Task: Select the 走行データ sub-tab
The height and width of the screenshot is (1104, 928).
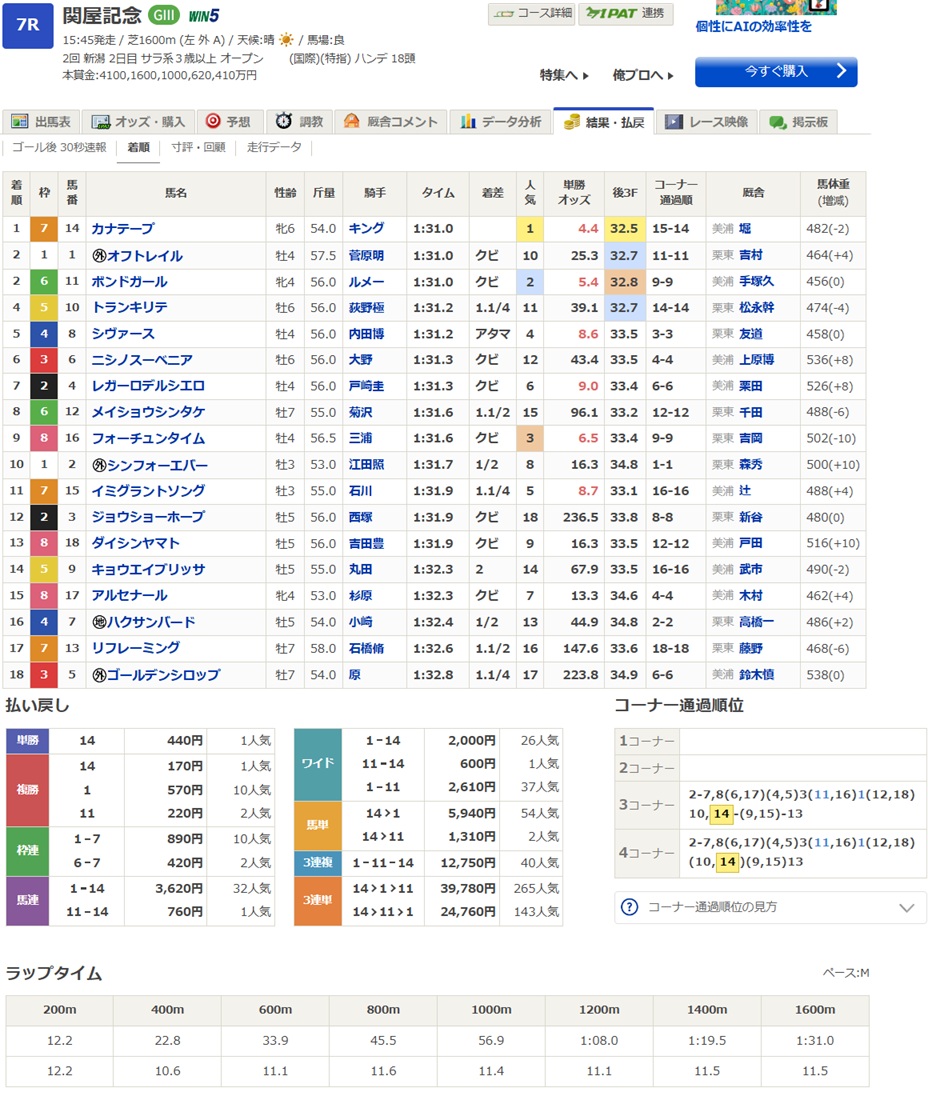Action: coord(274,147)
